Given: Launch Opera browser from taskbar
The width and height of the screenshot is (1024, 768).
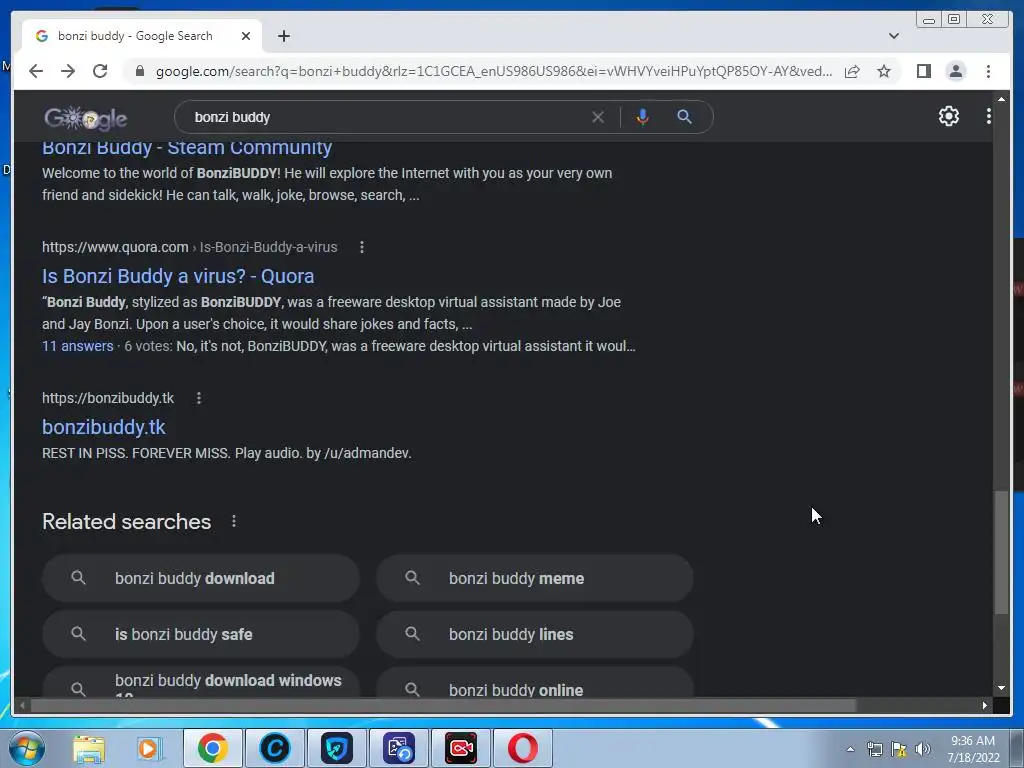Looking at the screenshot, I should pyautogui.click(x=522, y=748).
